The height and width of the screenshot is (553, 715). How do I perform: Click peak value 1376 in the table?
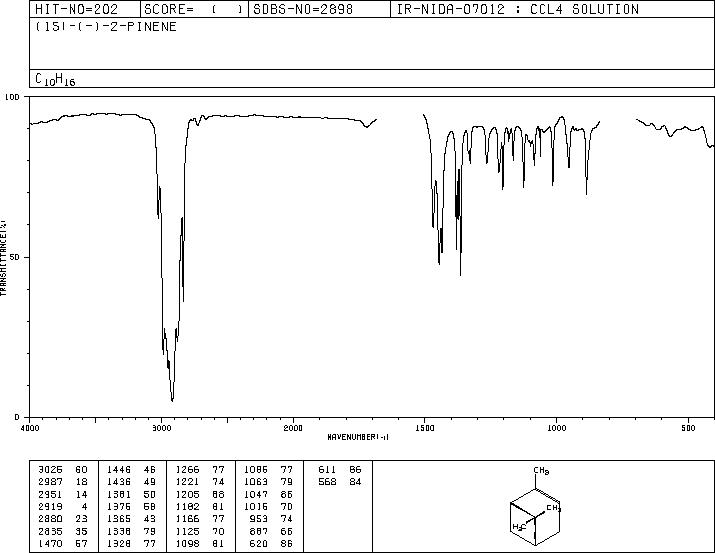pos(119,506)
